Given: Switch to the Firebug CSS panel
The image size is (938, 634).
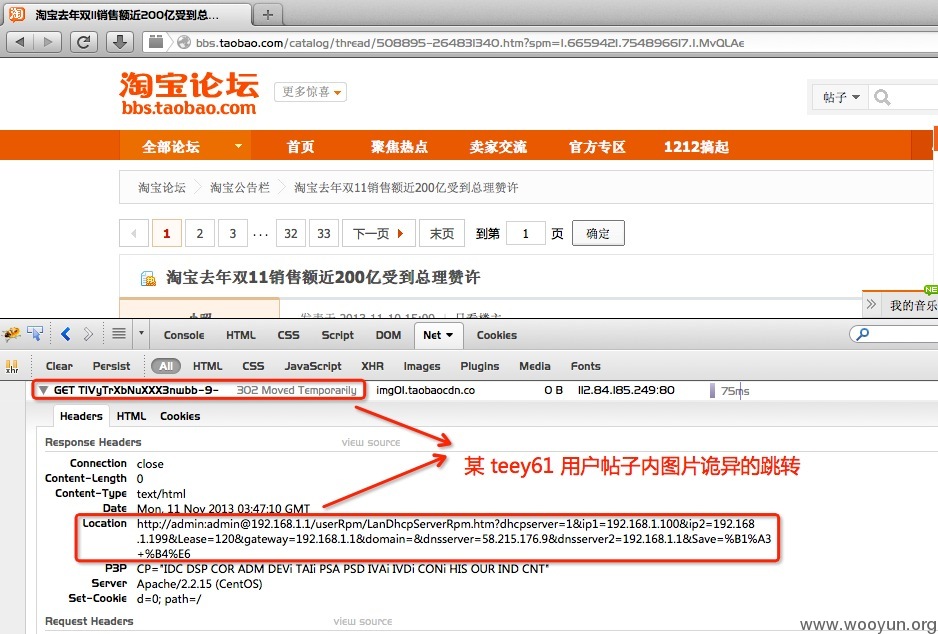Looking at the screenshot, I should (288, 335).
